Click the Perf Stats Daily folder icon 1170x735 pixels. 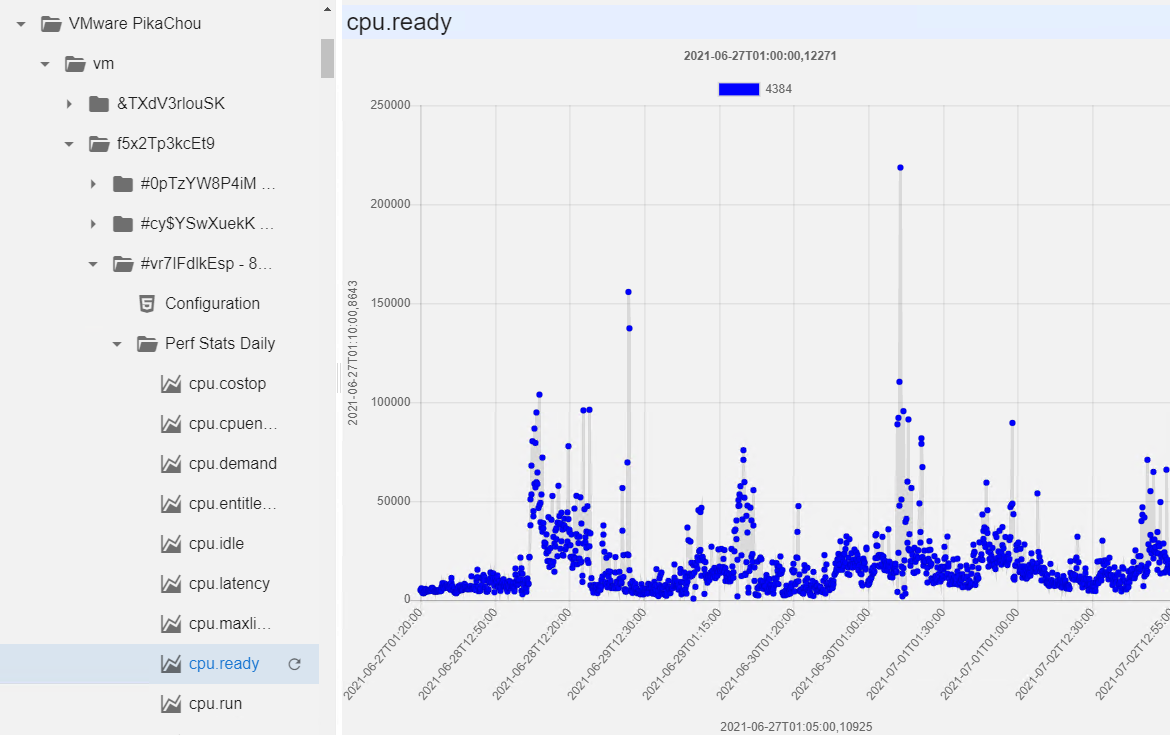coord(147,344)
